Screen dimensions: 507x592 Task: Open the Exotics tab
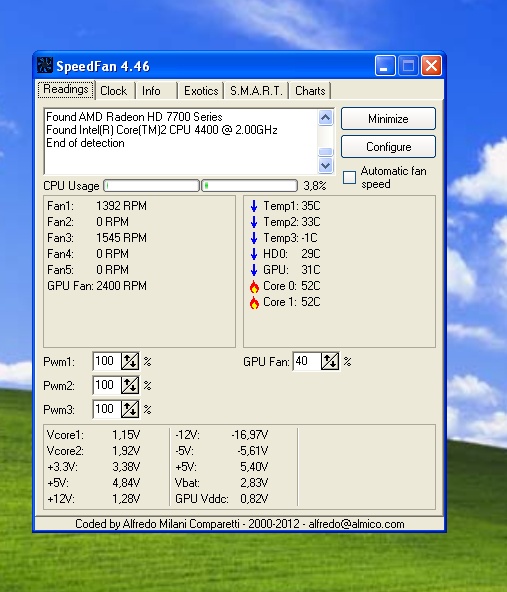[x=201, y=91]
